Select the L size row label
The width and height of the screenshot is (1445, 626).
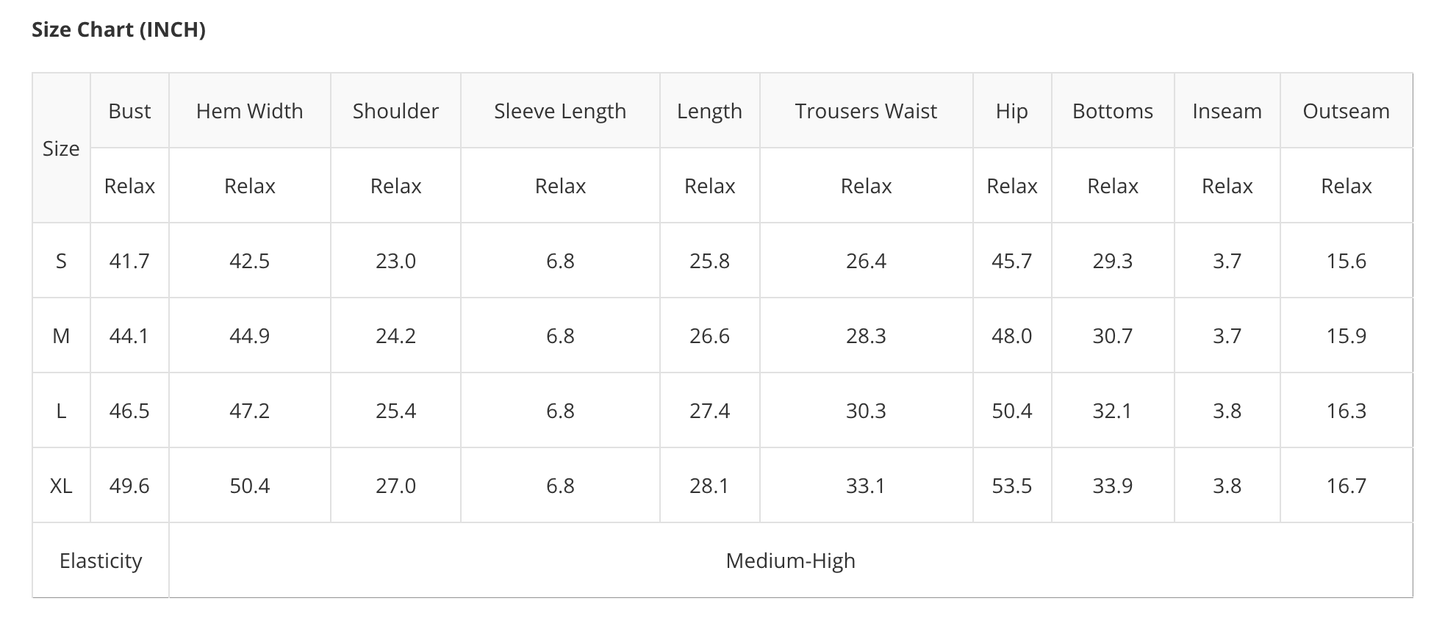(x=61, y=411)
